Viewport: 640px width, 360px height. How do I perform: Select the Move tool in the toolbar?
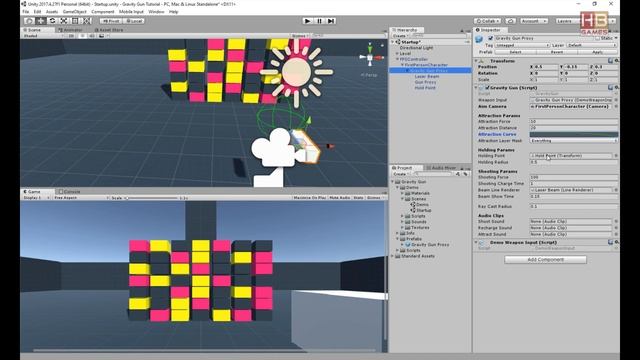tap(41, 21)
